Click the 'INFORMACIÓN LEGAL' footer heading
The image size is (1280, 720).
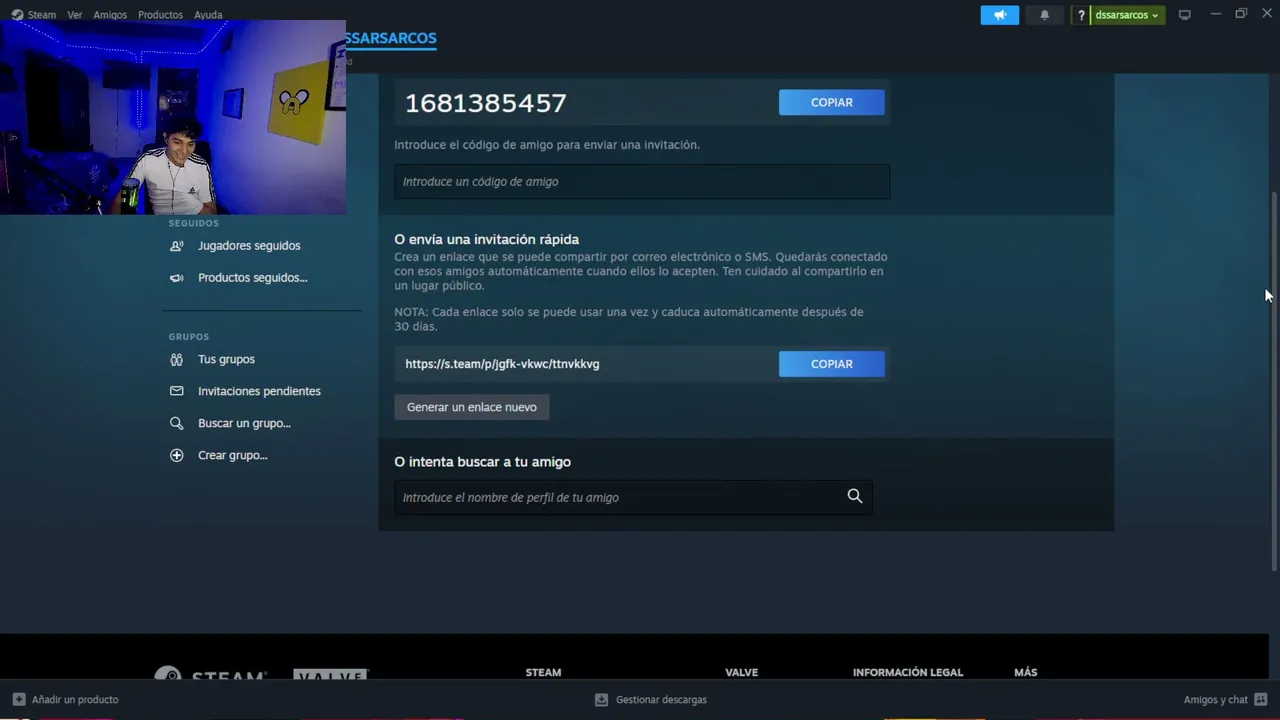(908, 673)
